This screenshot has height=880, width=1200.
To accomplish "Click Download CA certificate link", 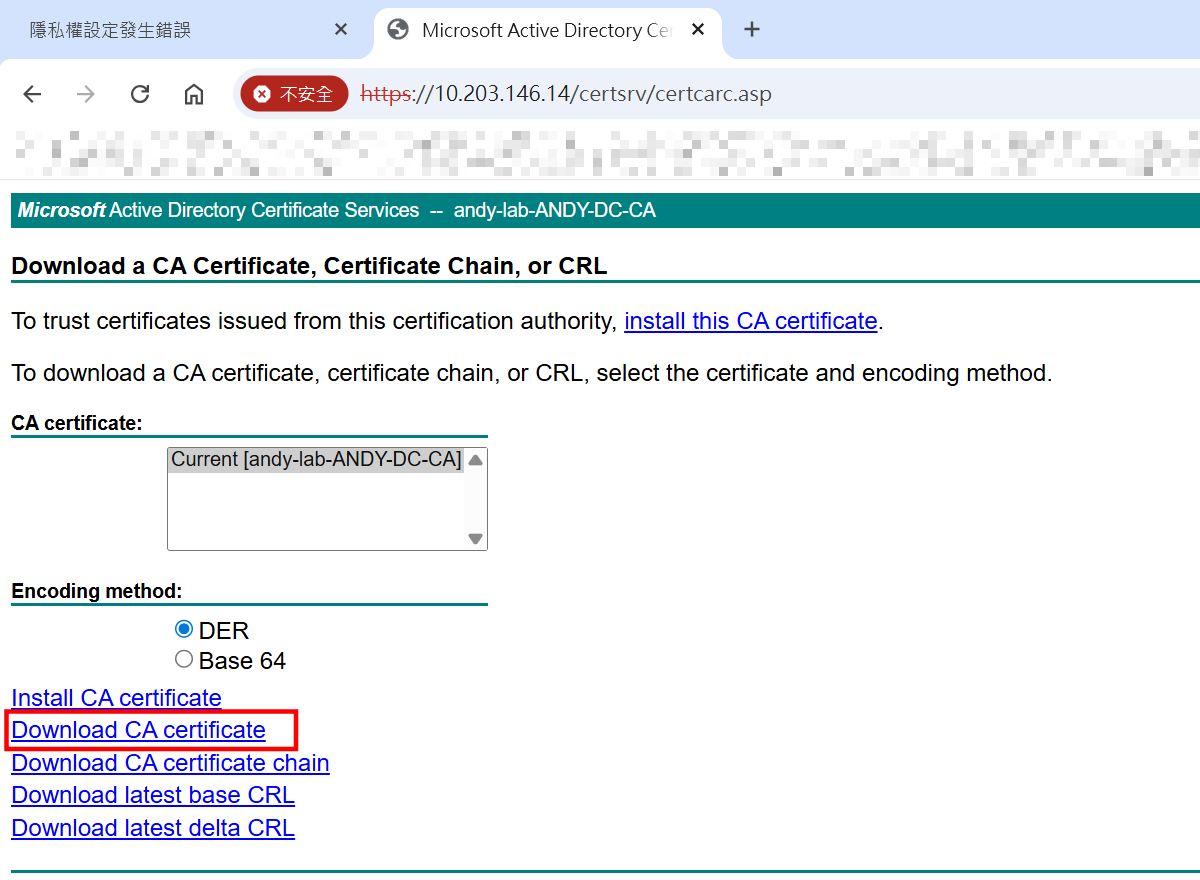I will tap(139, 730).
